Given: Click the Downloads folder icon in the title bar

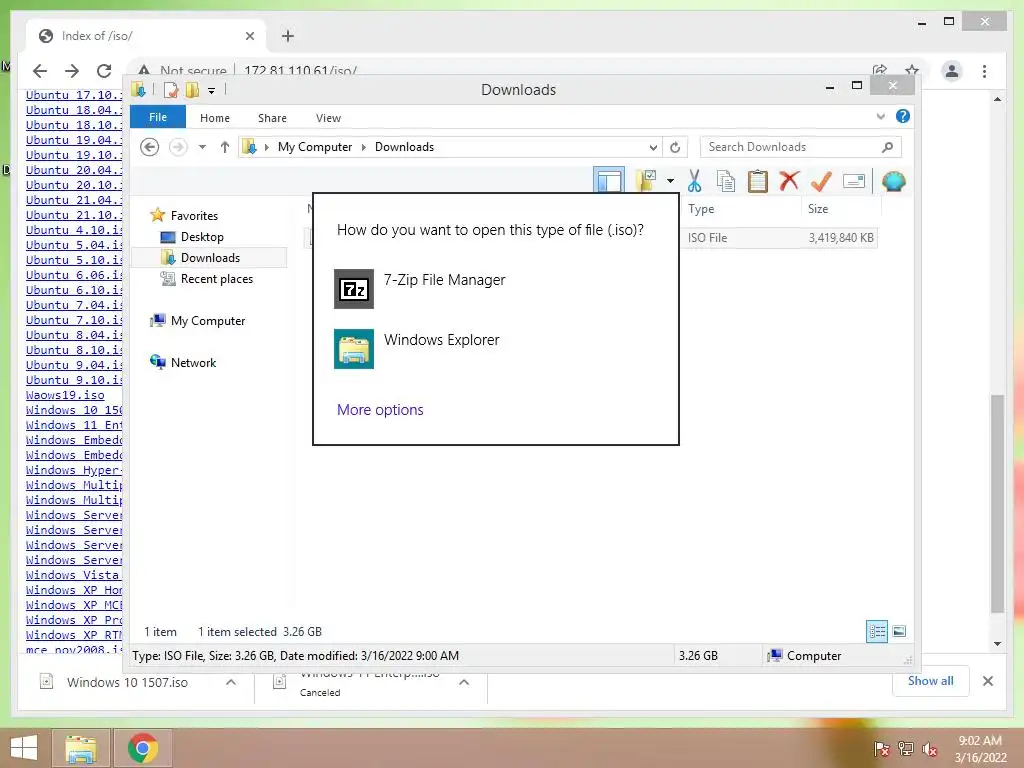Looking at the screenshot, I should pyautogui.click(x=138, y=89).
